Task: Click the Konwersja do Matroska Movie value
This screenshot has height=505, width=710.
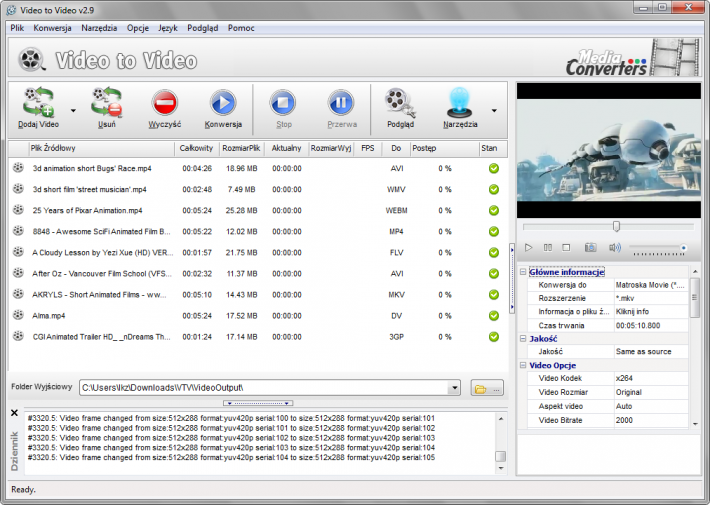Action: [x=650, y=285]
